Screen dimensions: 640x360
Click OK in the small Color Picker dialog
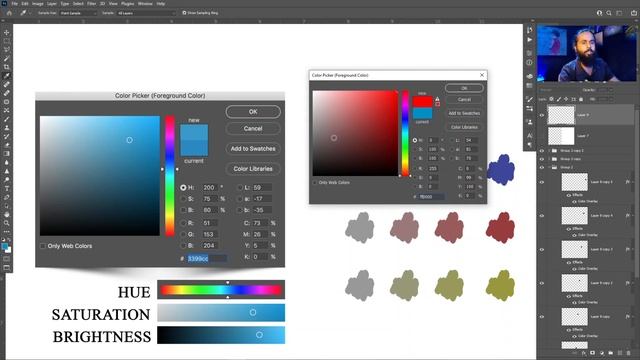coord(464,88)
